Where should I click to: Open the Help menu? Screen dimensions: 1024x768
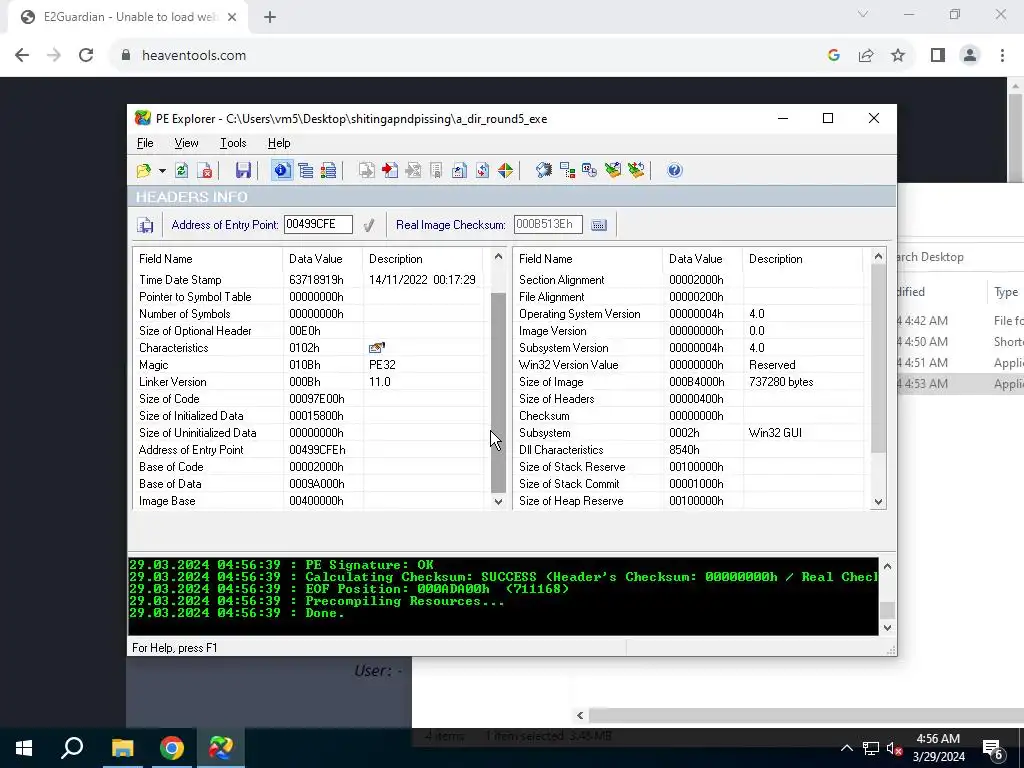coord(279,143)
